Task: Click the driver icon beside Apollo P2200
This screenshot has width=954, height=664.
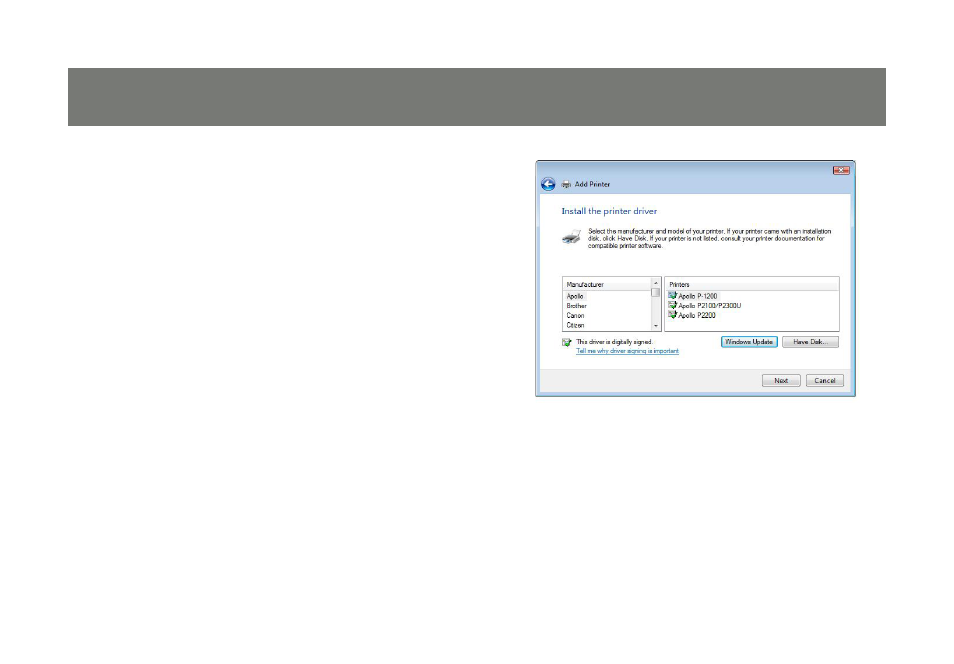Action: [x=672, y=315]
